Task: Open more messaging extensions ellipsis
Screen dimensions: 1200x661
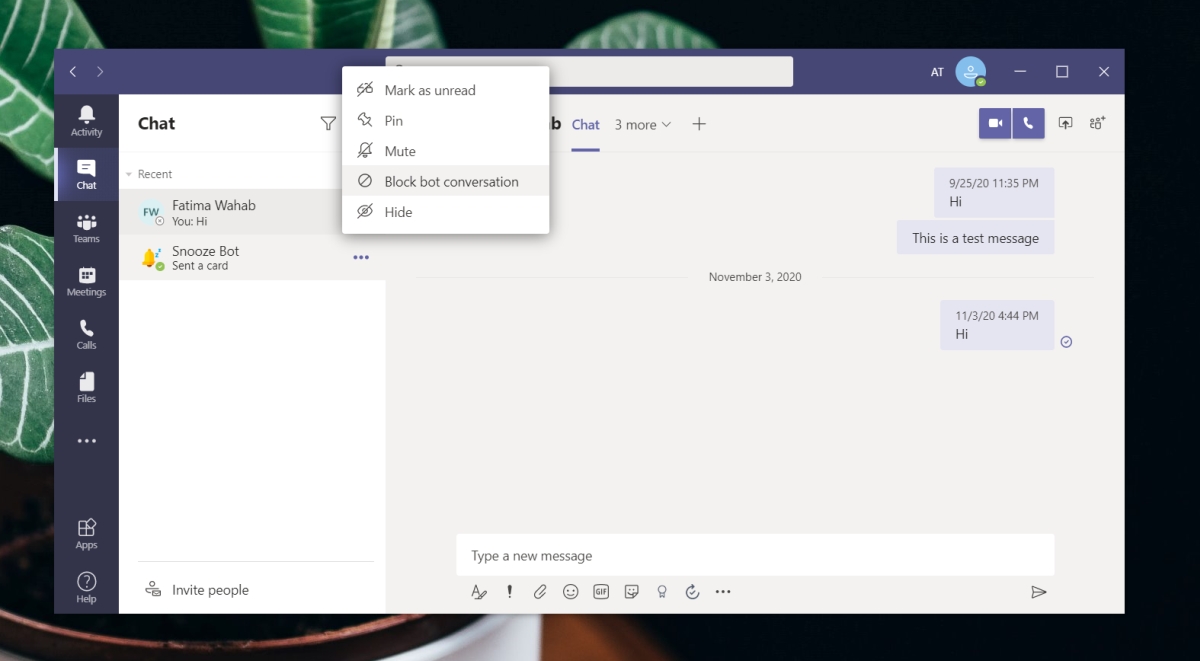Action: tap(723, 592)
